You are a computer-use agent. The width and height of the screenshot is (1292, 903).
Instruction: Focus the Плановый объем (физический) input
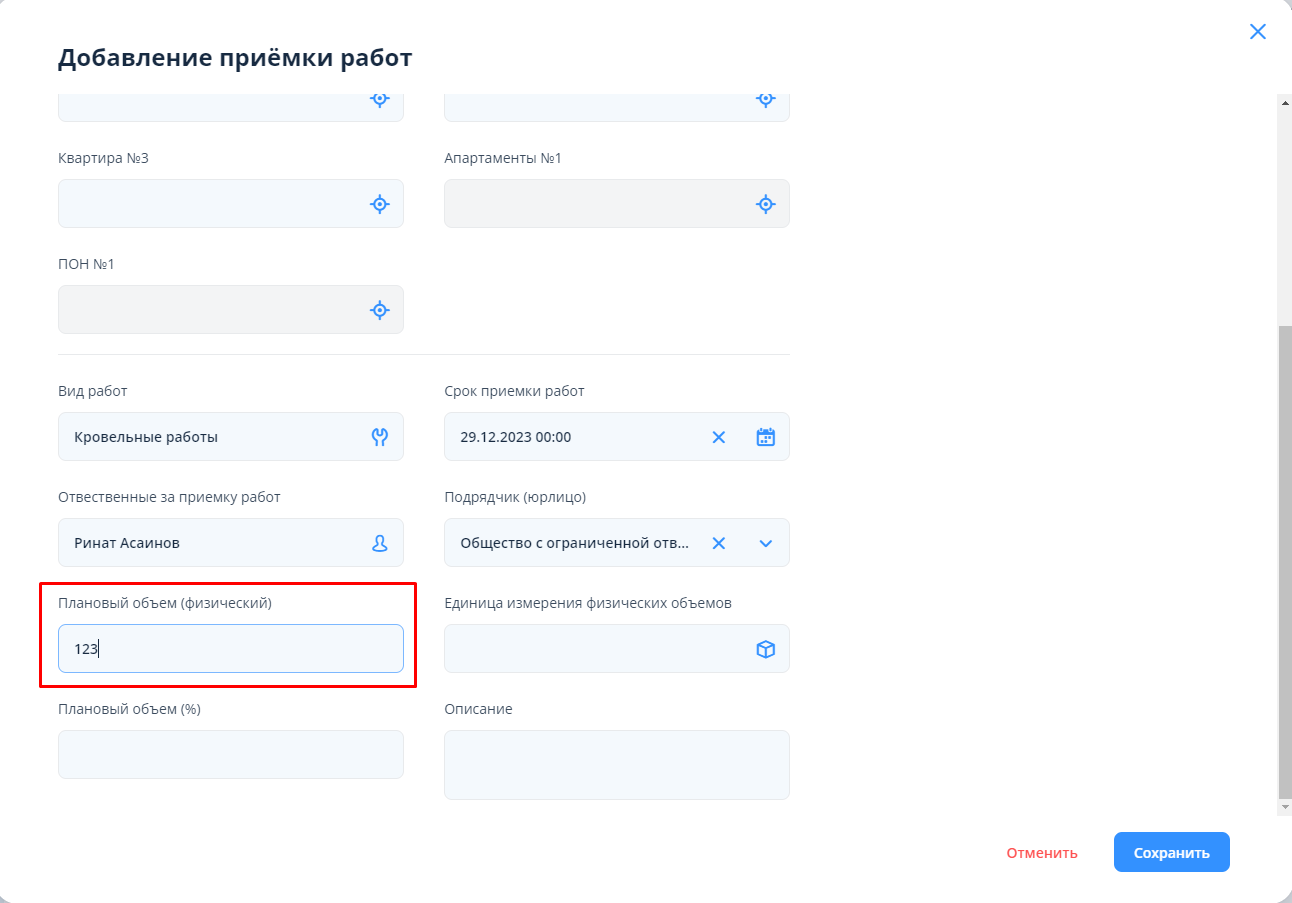pos(230,649)
